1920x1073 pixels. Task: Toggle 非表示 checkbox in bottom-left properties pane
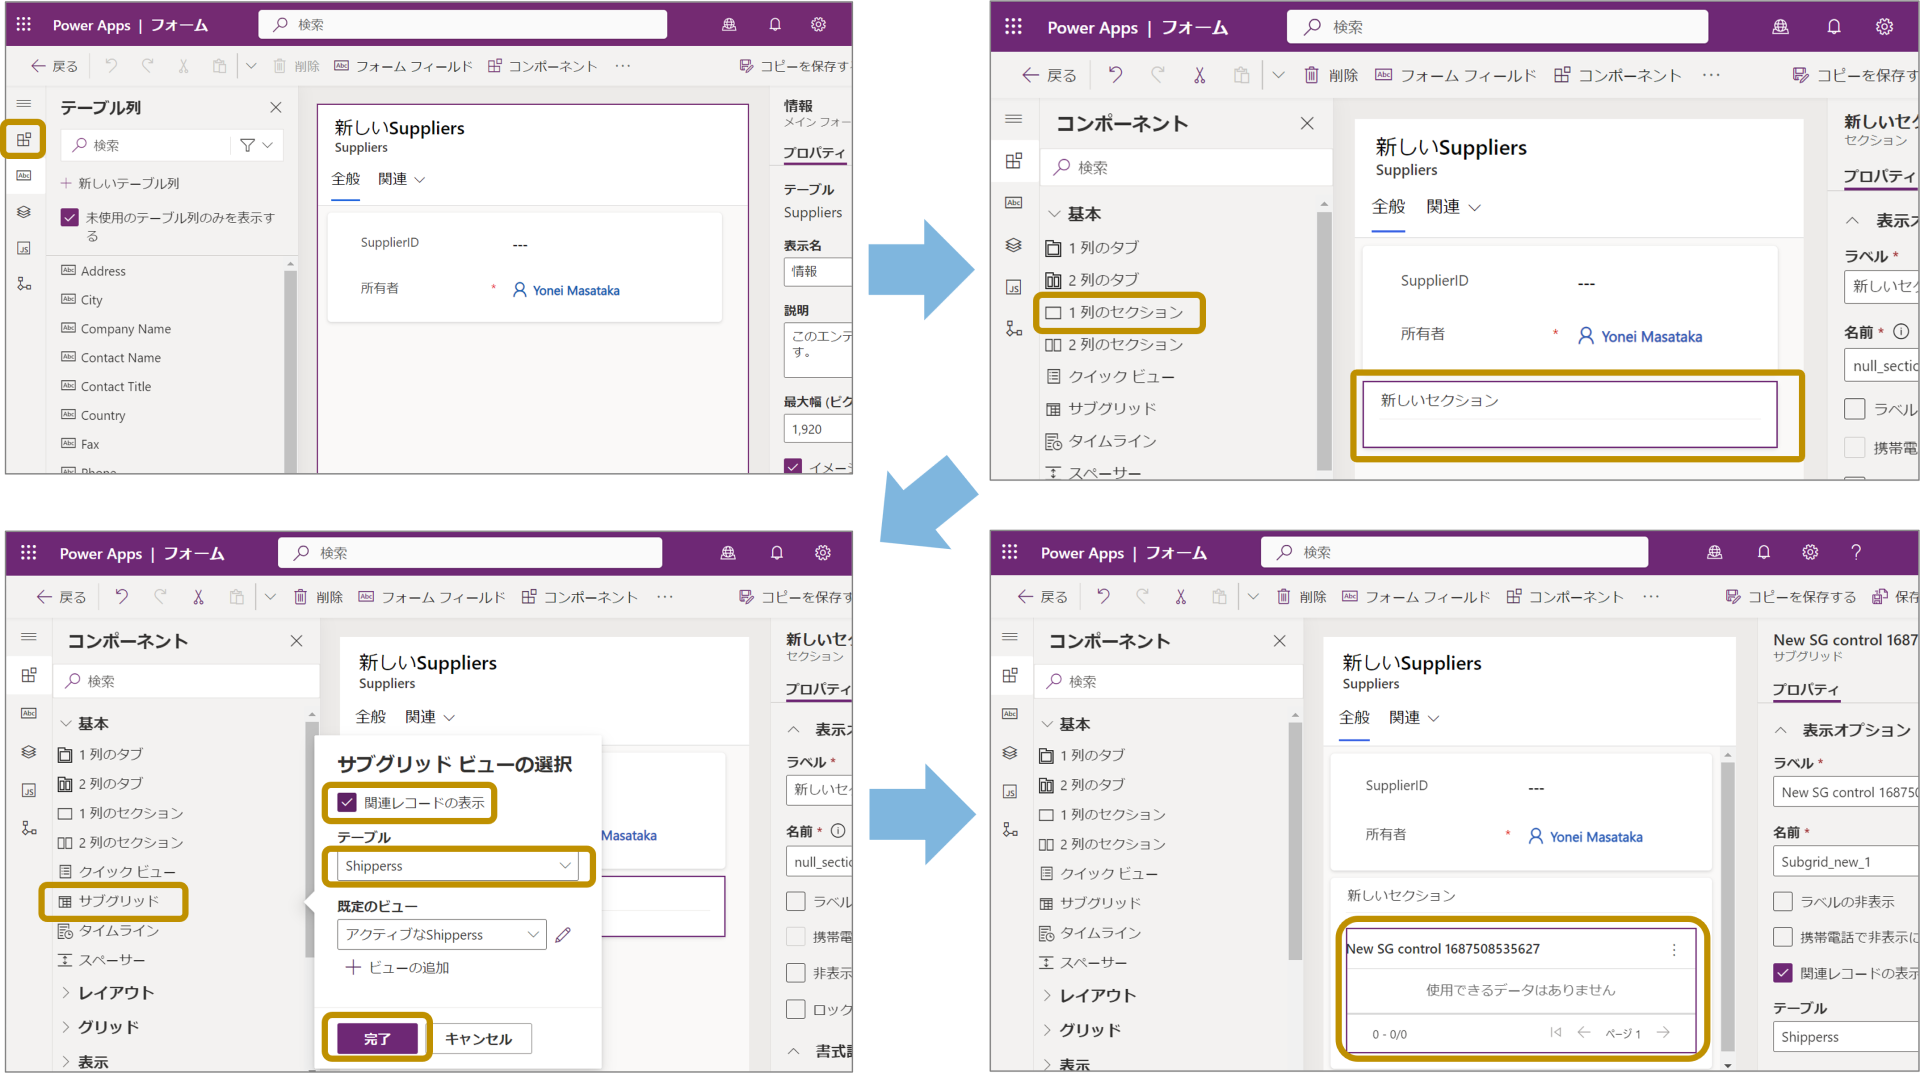(x=796, y=973)
